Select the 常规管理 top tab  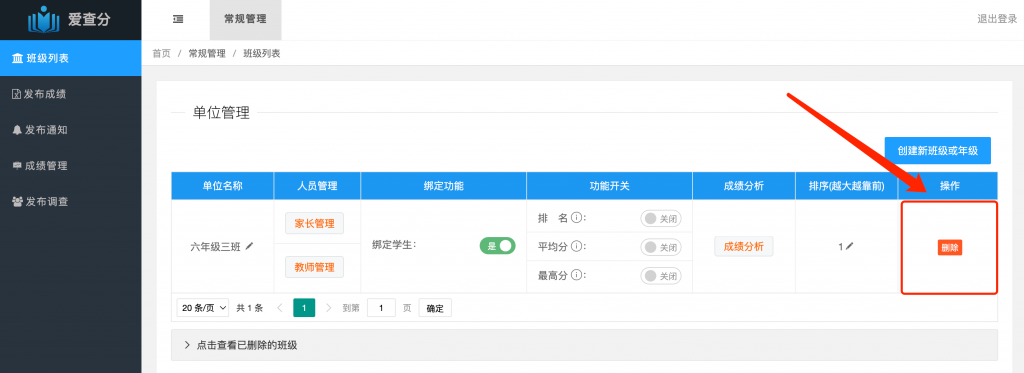[x=246, y=20]
